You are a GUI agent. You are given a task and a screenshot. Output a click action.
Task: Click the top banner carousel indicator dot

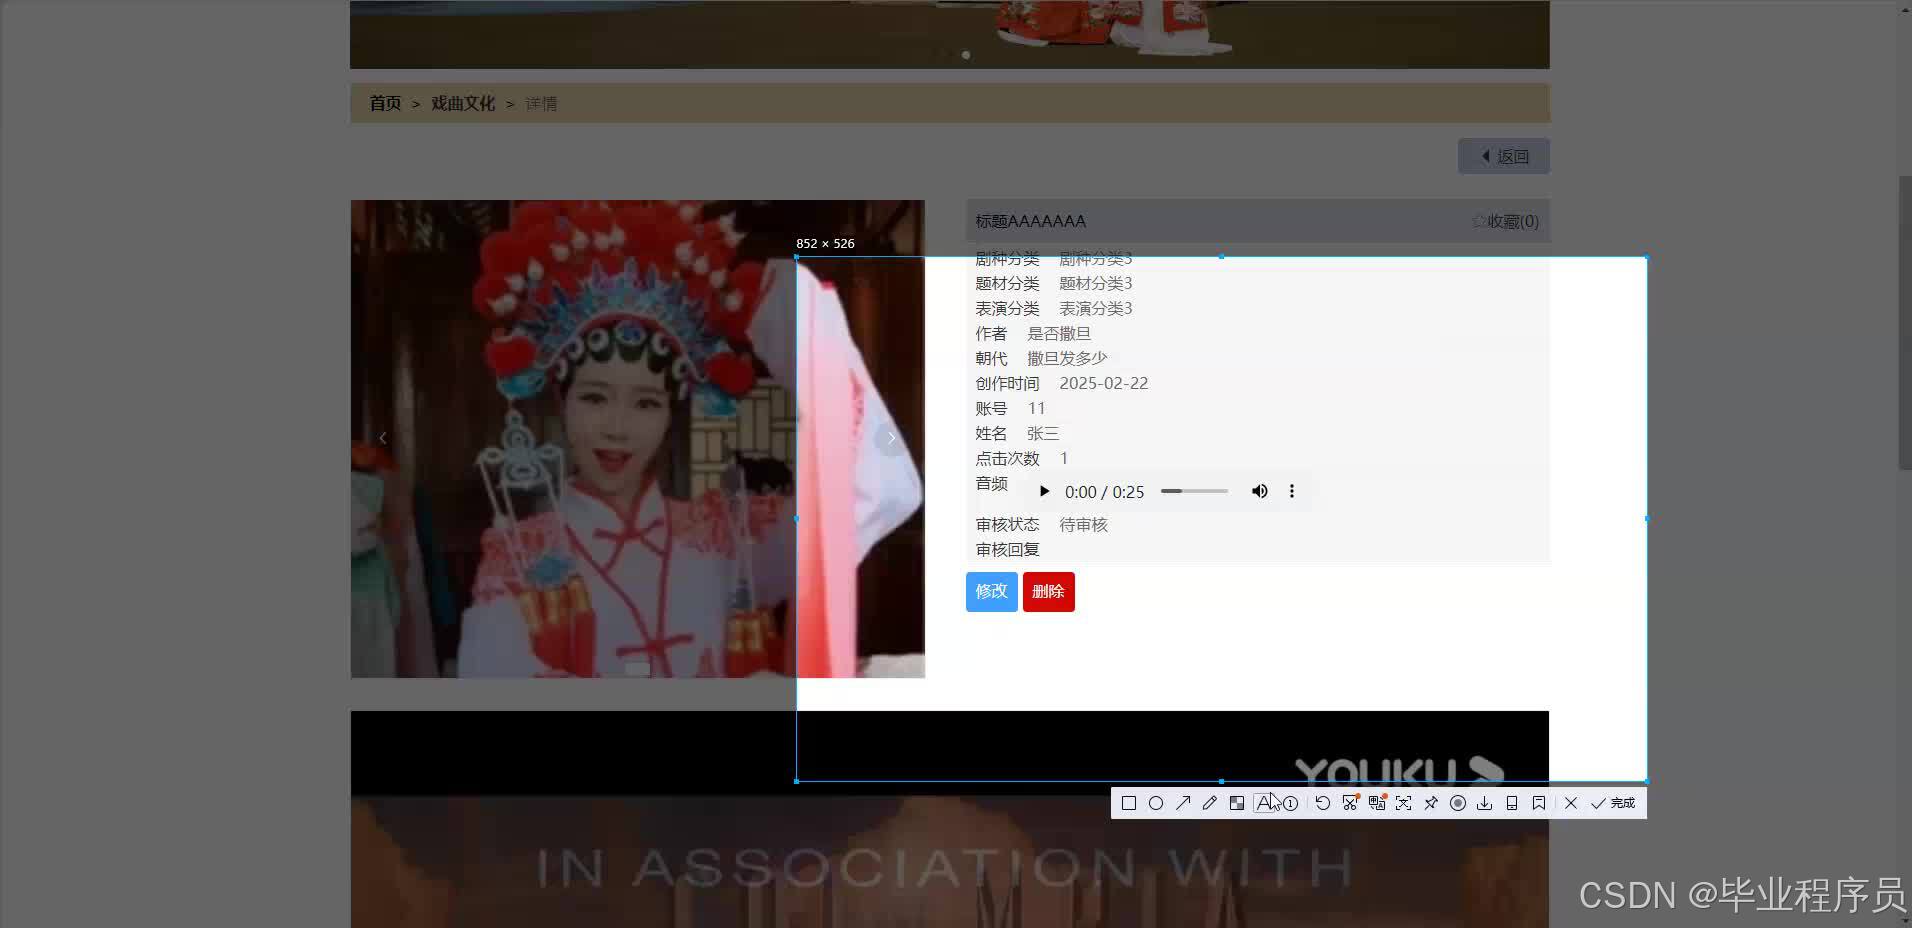[966, 55]
